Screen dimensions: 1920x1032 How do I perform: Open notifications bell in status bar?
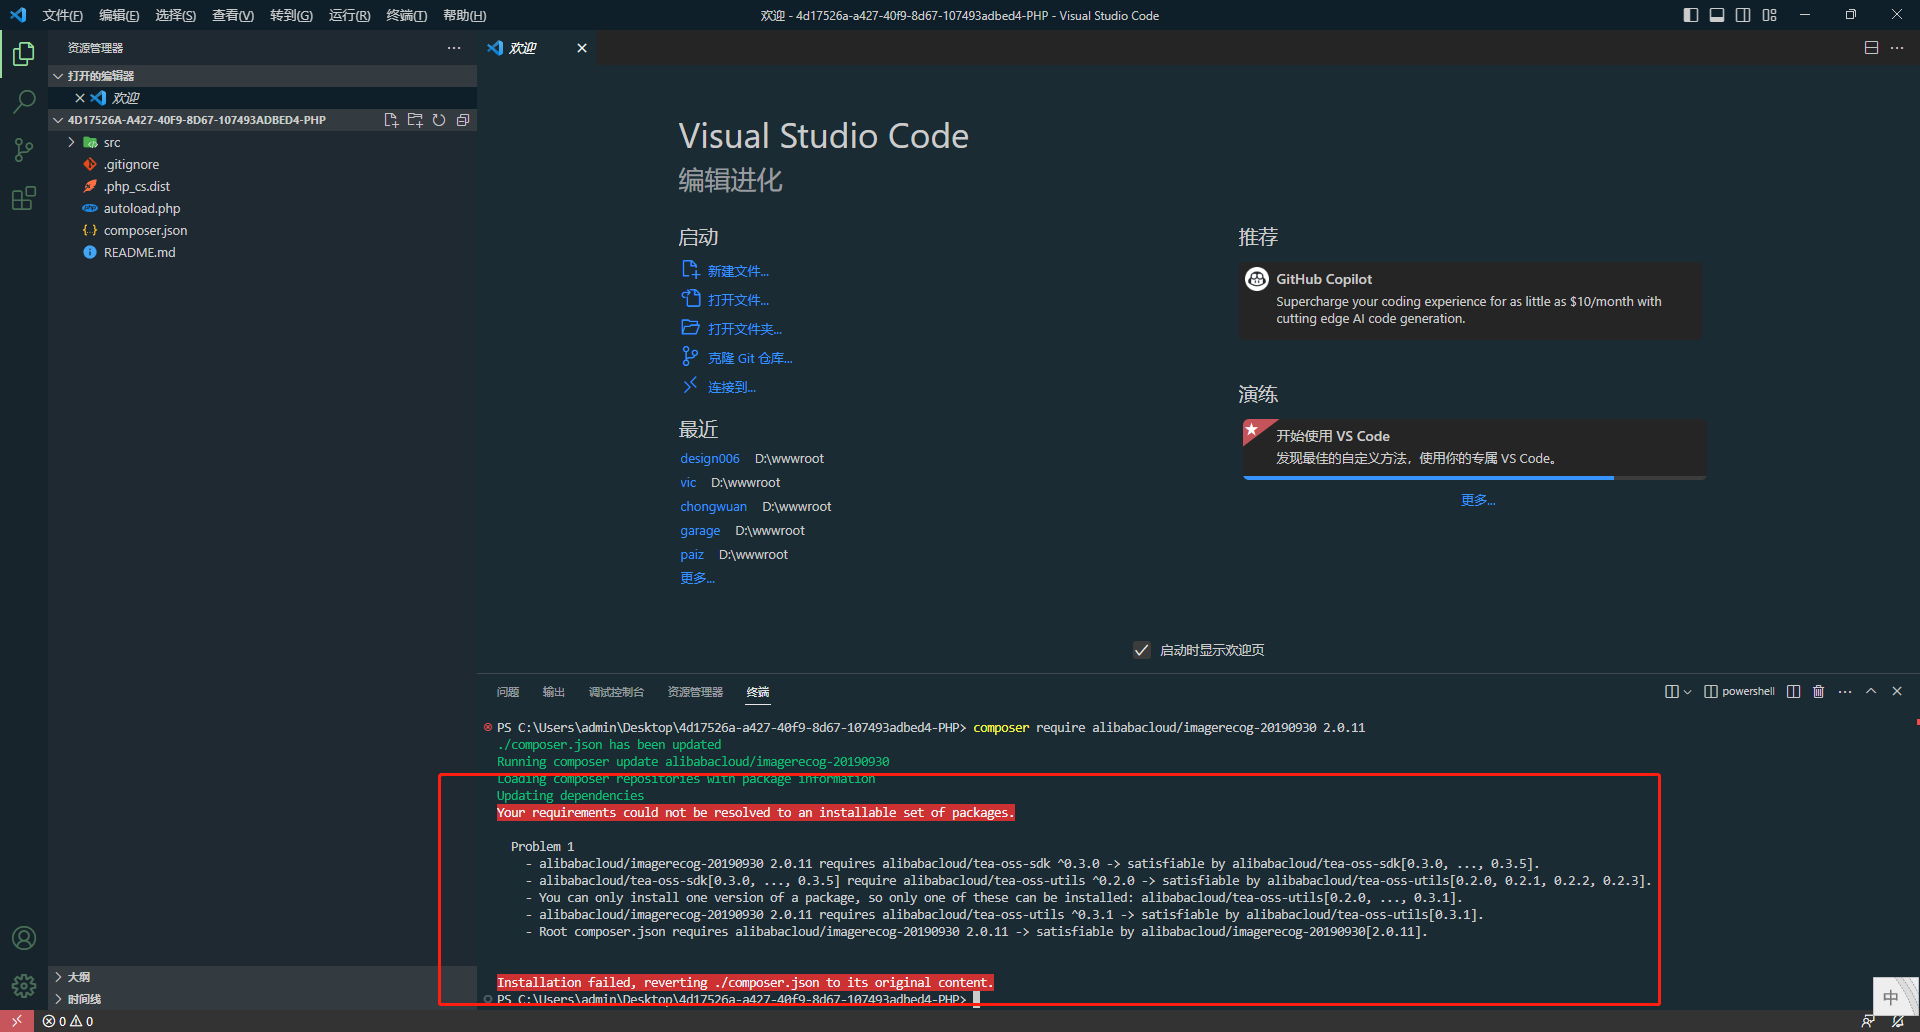(x=1897, y=1021)
